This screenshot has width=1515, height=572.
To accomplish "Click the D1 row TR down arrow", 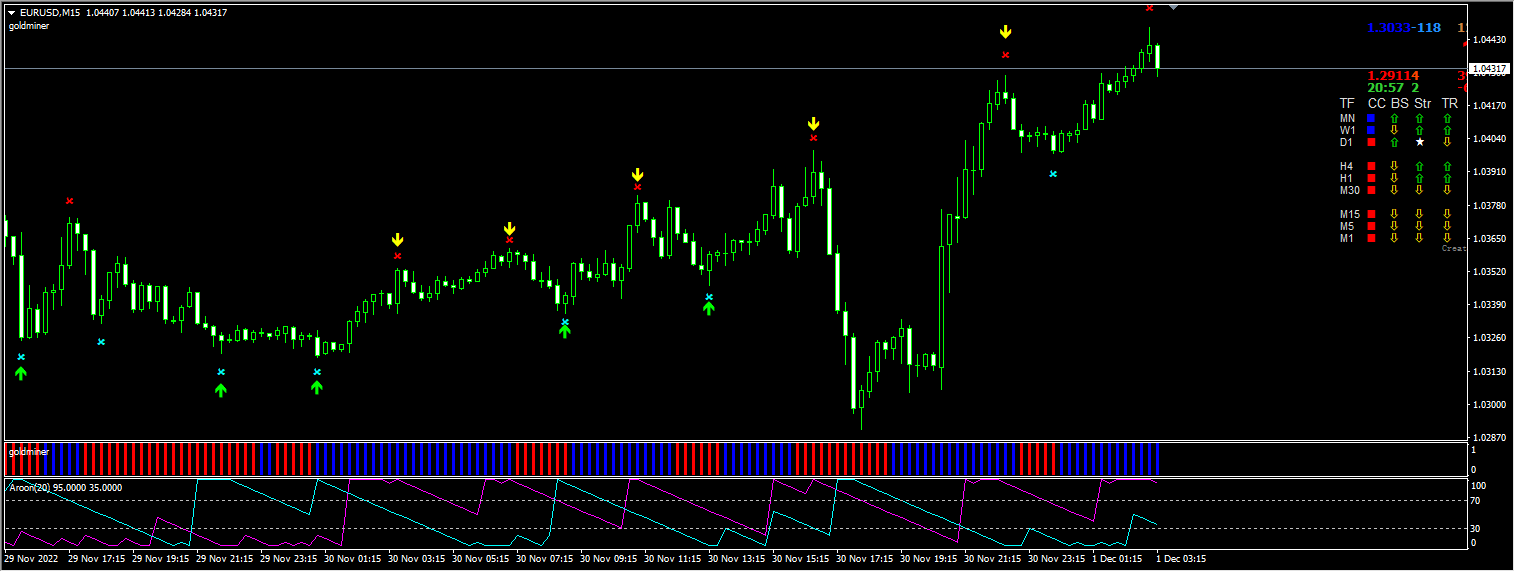I will pos(1447,142).
